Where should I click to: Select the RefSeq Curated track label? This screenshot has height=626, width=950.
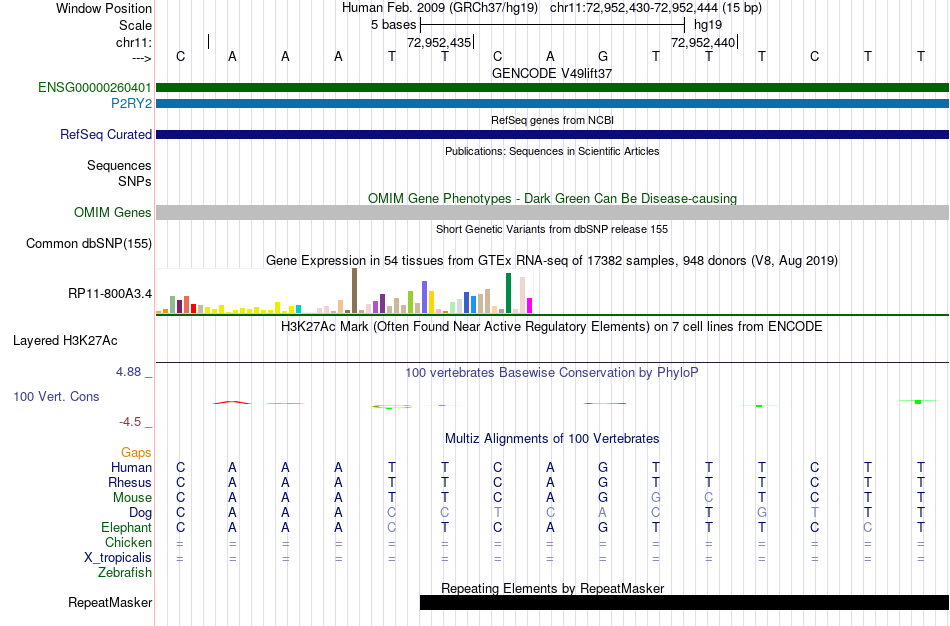[106, 134]
